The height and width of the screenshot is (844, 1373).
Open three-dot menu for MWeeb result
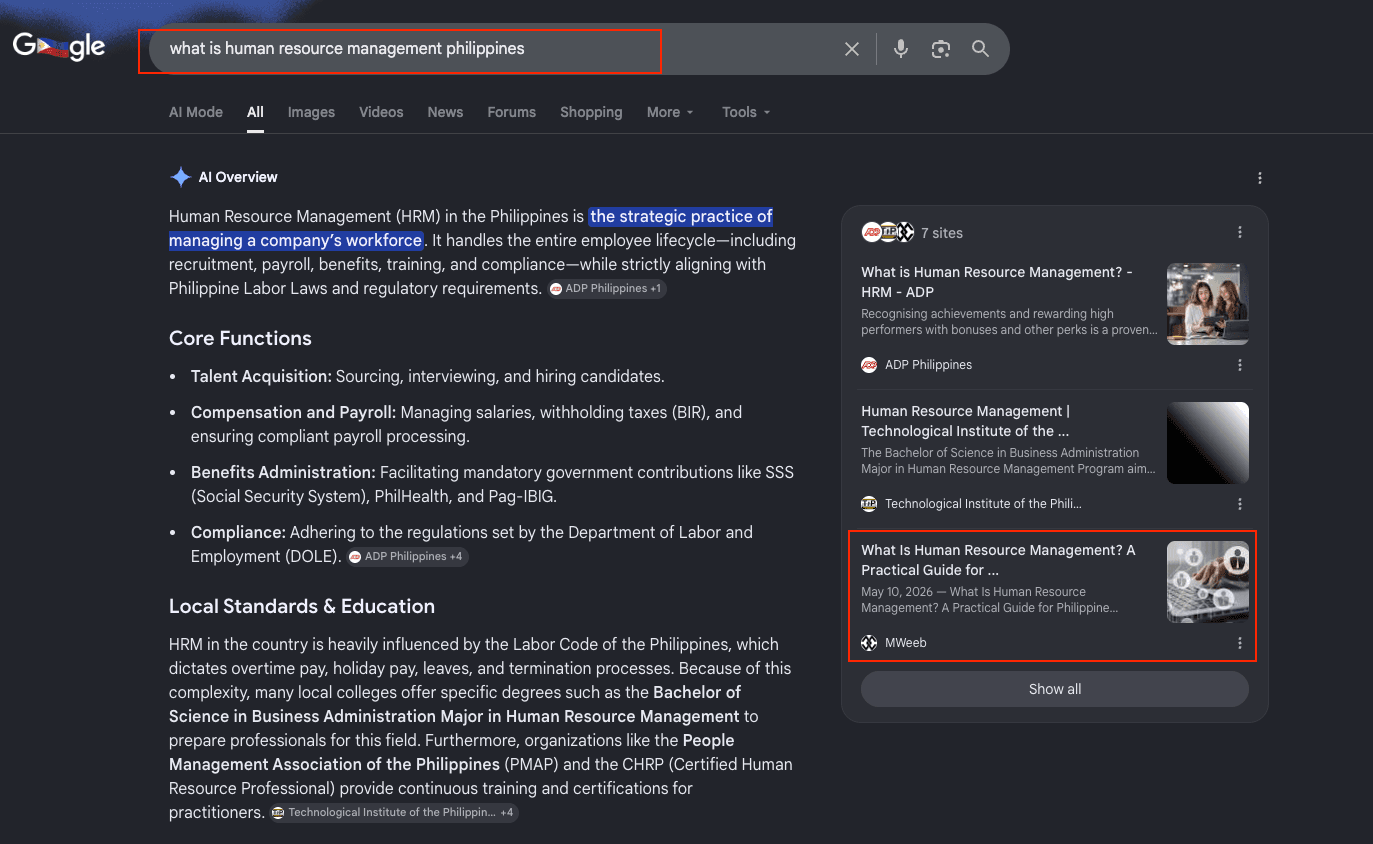[x=1240, y=643]
